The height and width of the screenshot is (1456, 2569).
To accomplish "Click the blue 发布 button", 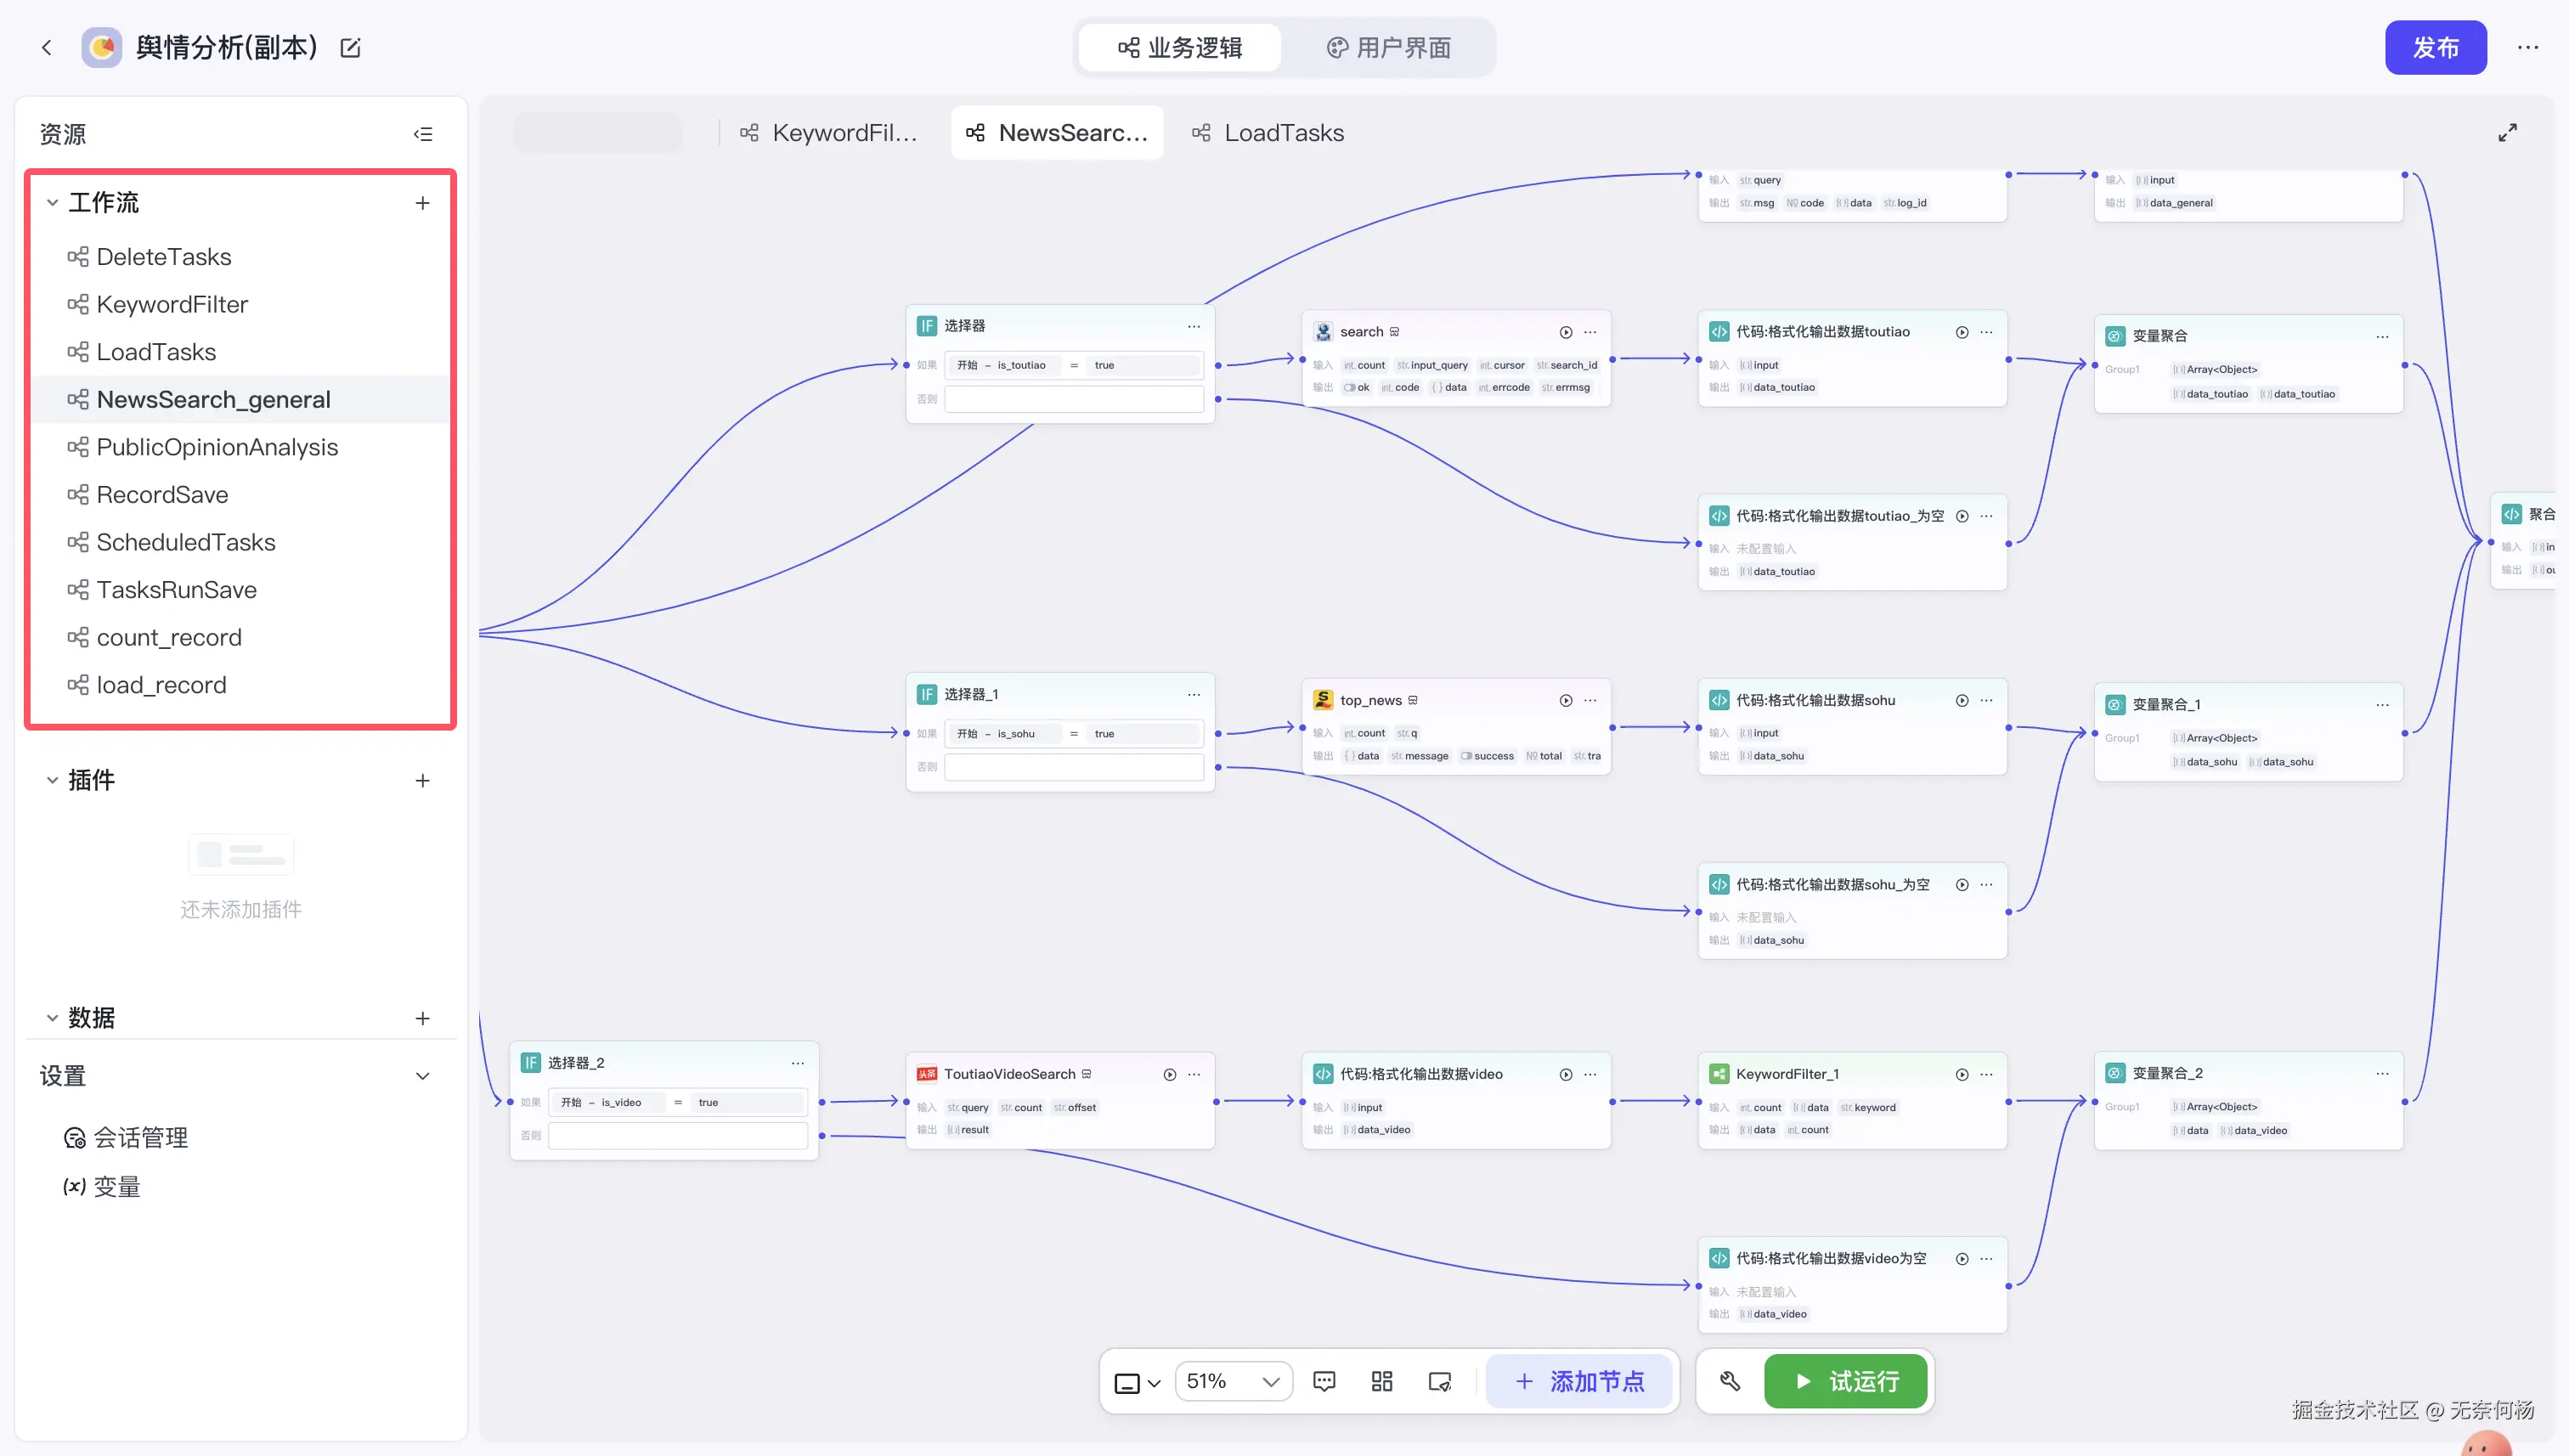I will click(2435, 48).
